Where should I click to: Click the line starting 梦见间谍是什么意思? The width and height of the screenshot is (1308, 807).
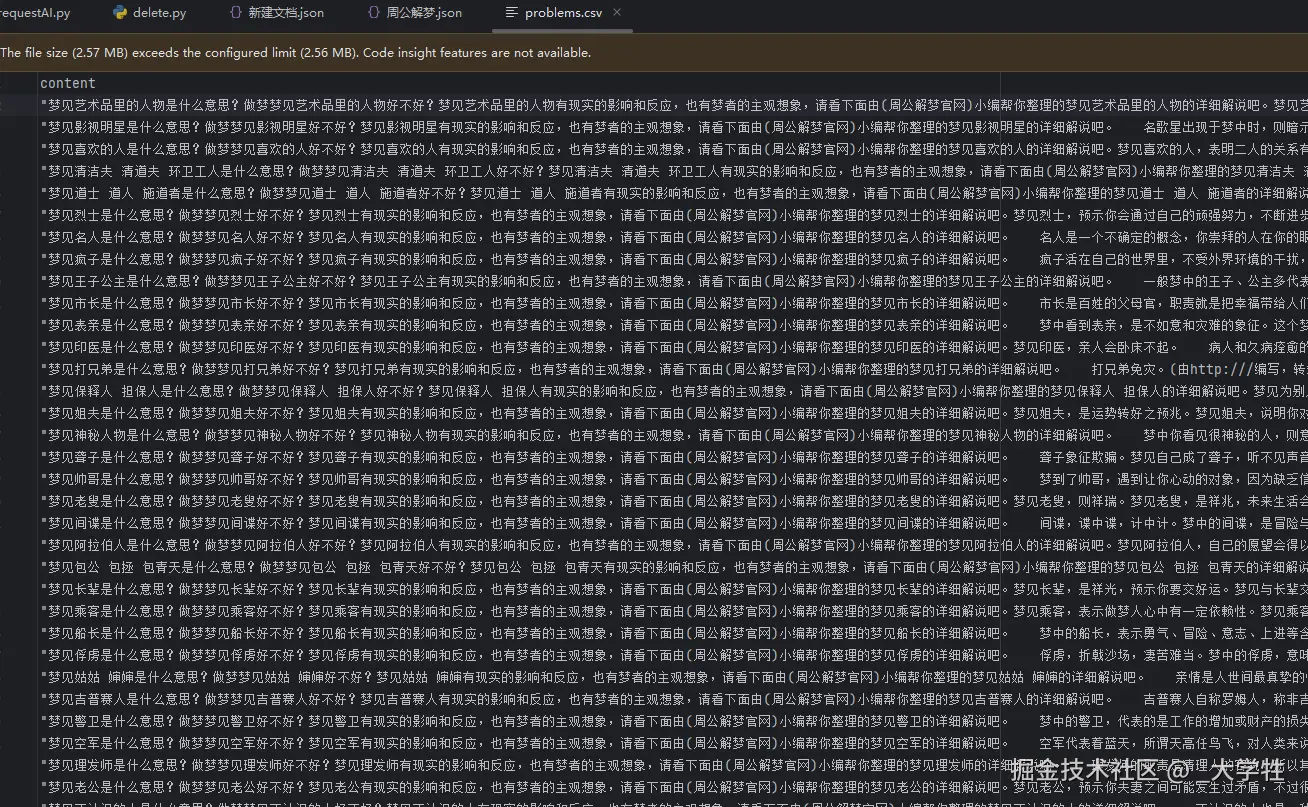point(674,523)
